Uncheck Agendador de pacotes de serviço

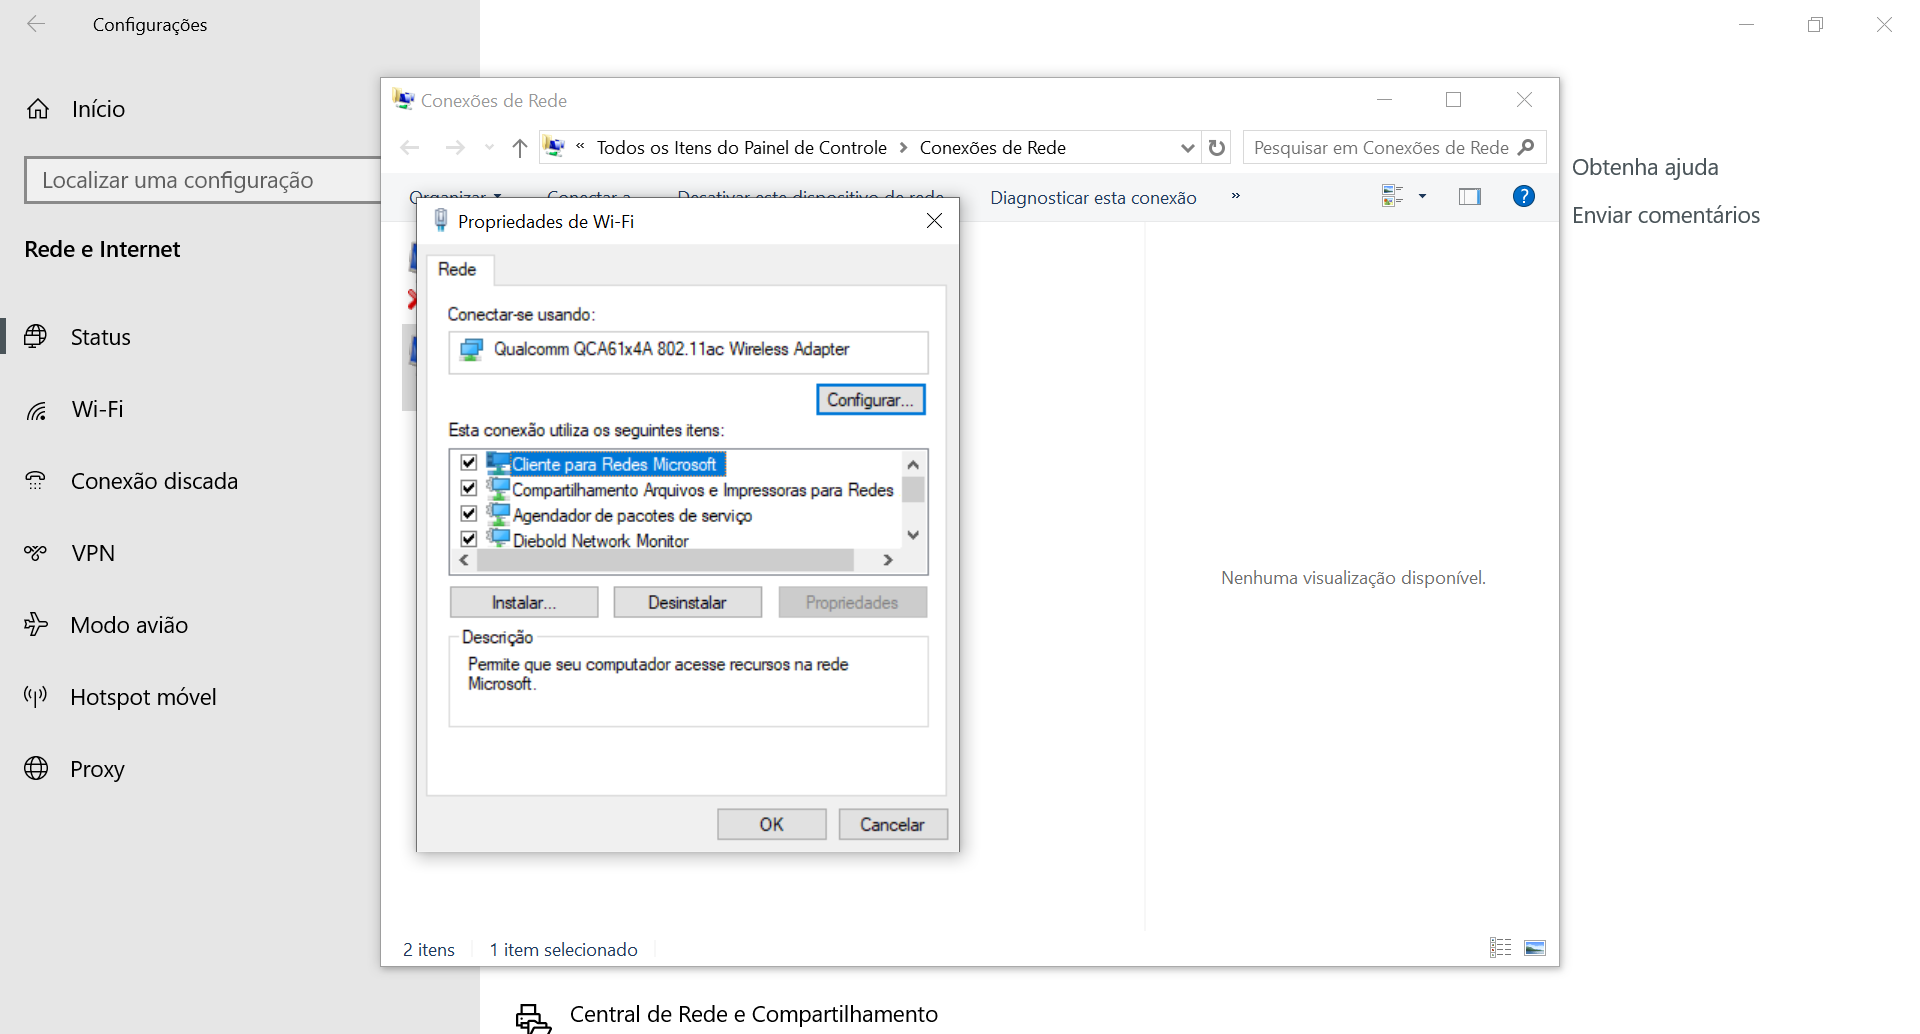tap(468, 513)
